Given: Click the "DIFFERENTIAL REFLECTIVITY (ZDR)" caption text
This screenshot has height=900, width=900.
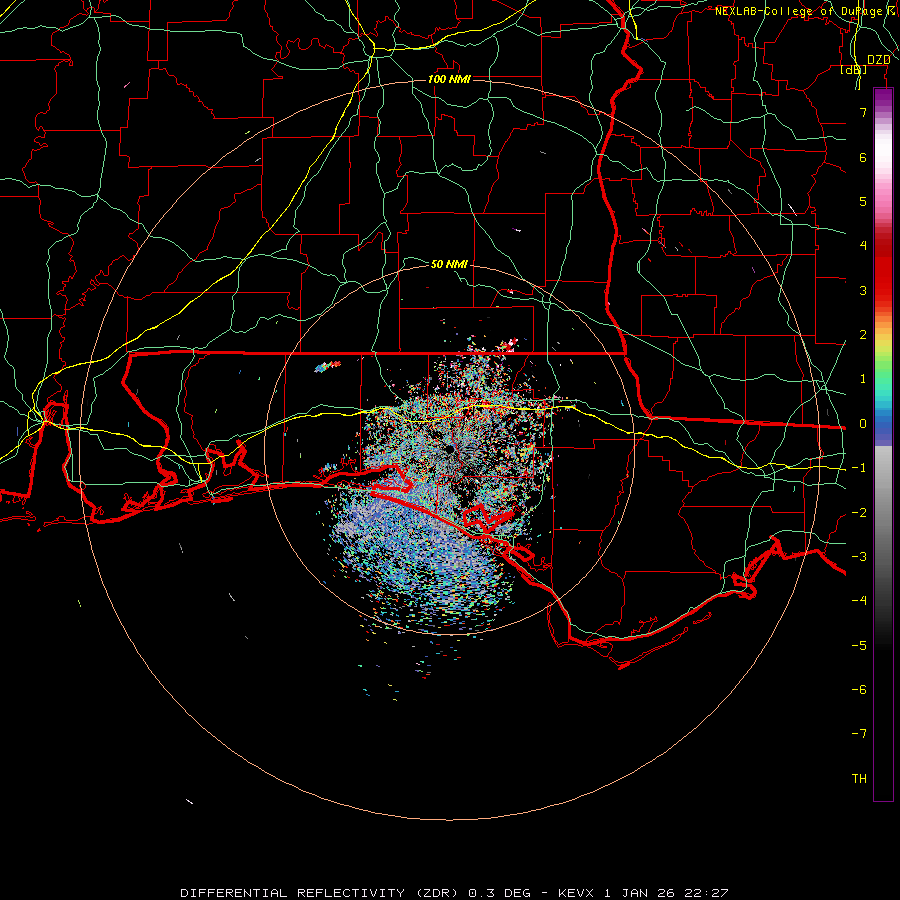Looking at the screenshot, I should coord(321,893).
